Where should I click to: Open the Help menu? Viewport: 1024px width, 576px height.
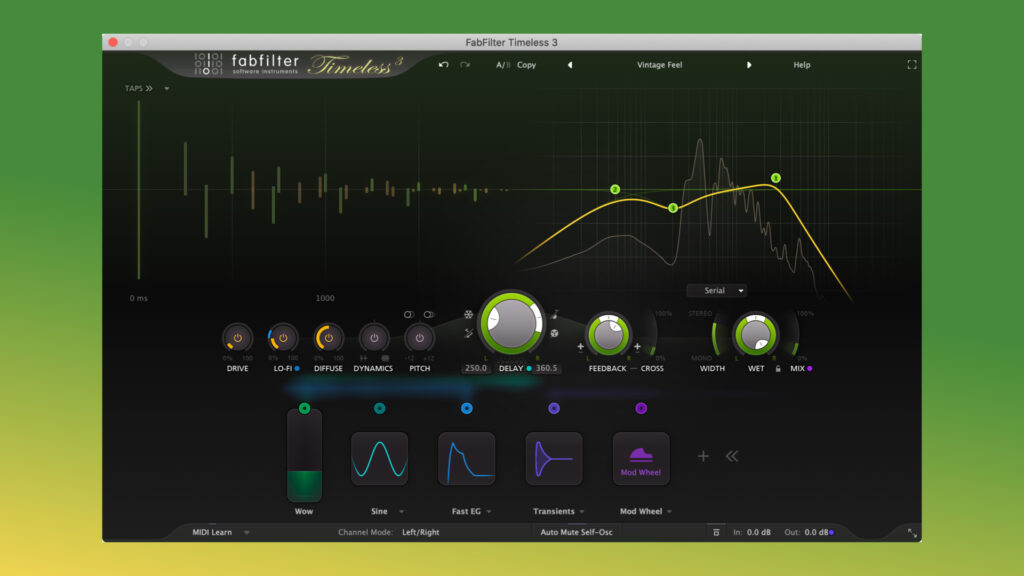pyautogui.click(x=802, y=65)
